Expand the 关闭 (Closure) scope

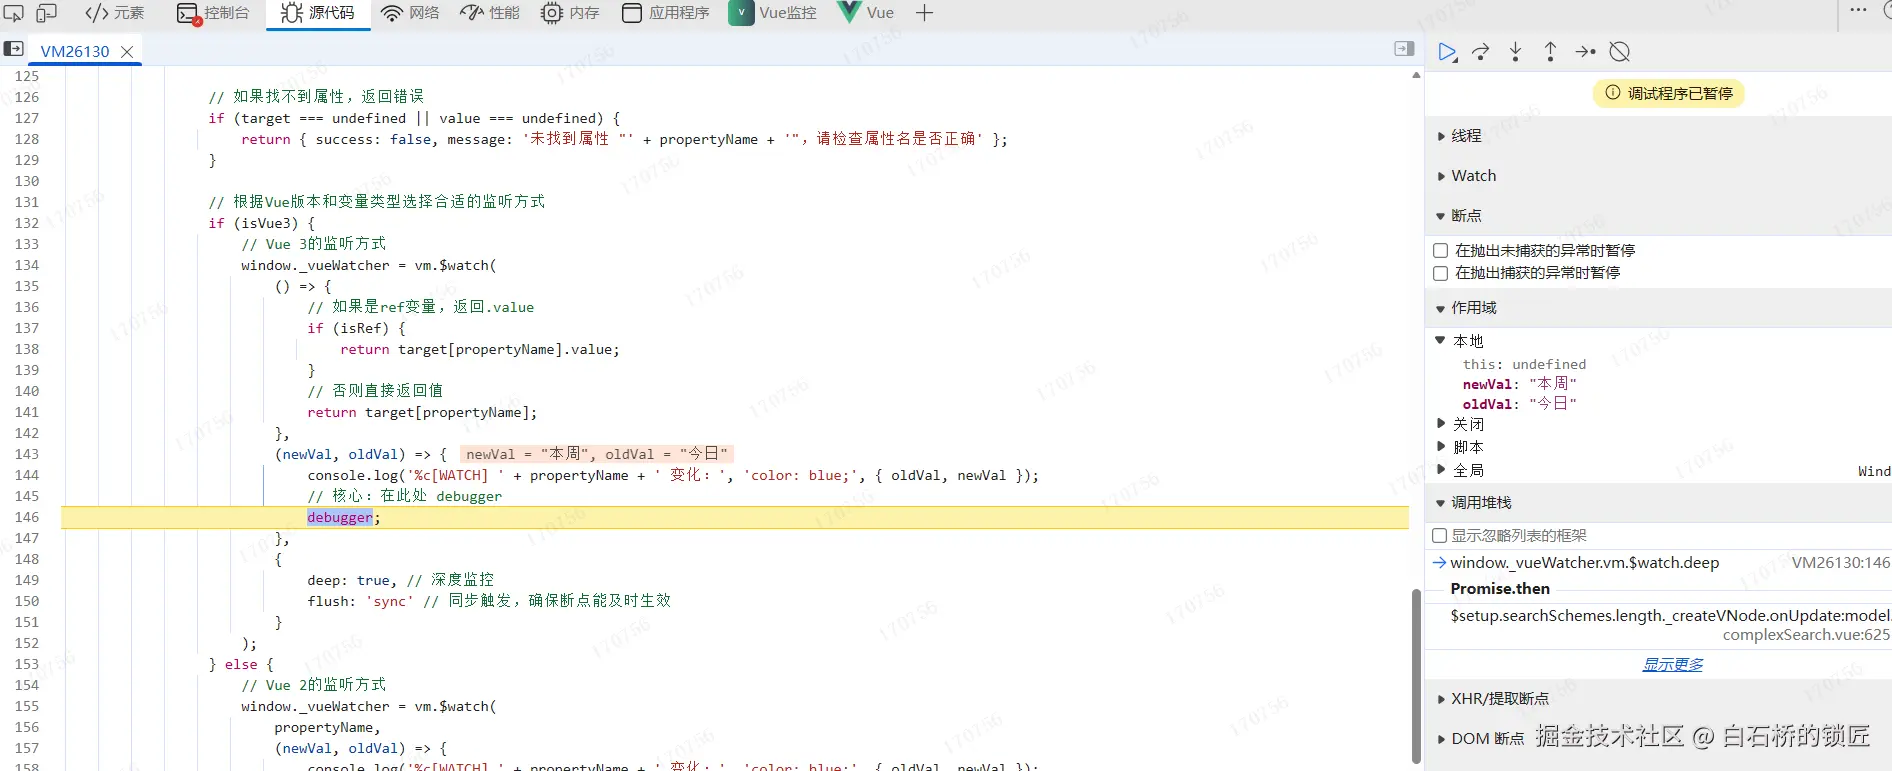tap(1441, 424)
